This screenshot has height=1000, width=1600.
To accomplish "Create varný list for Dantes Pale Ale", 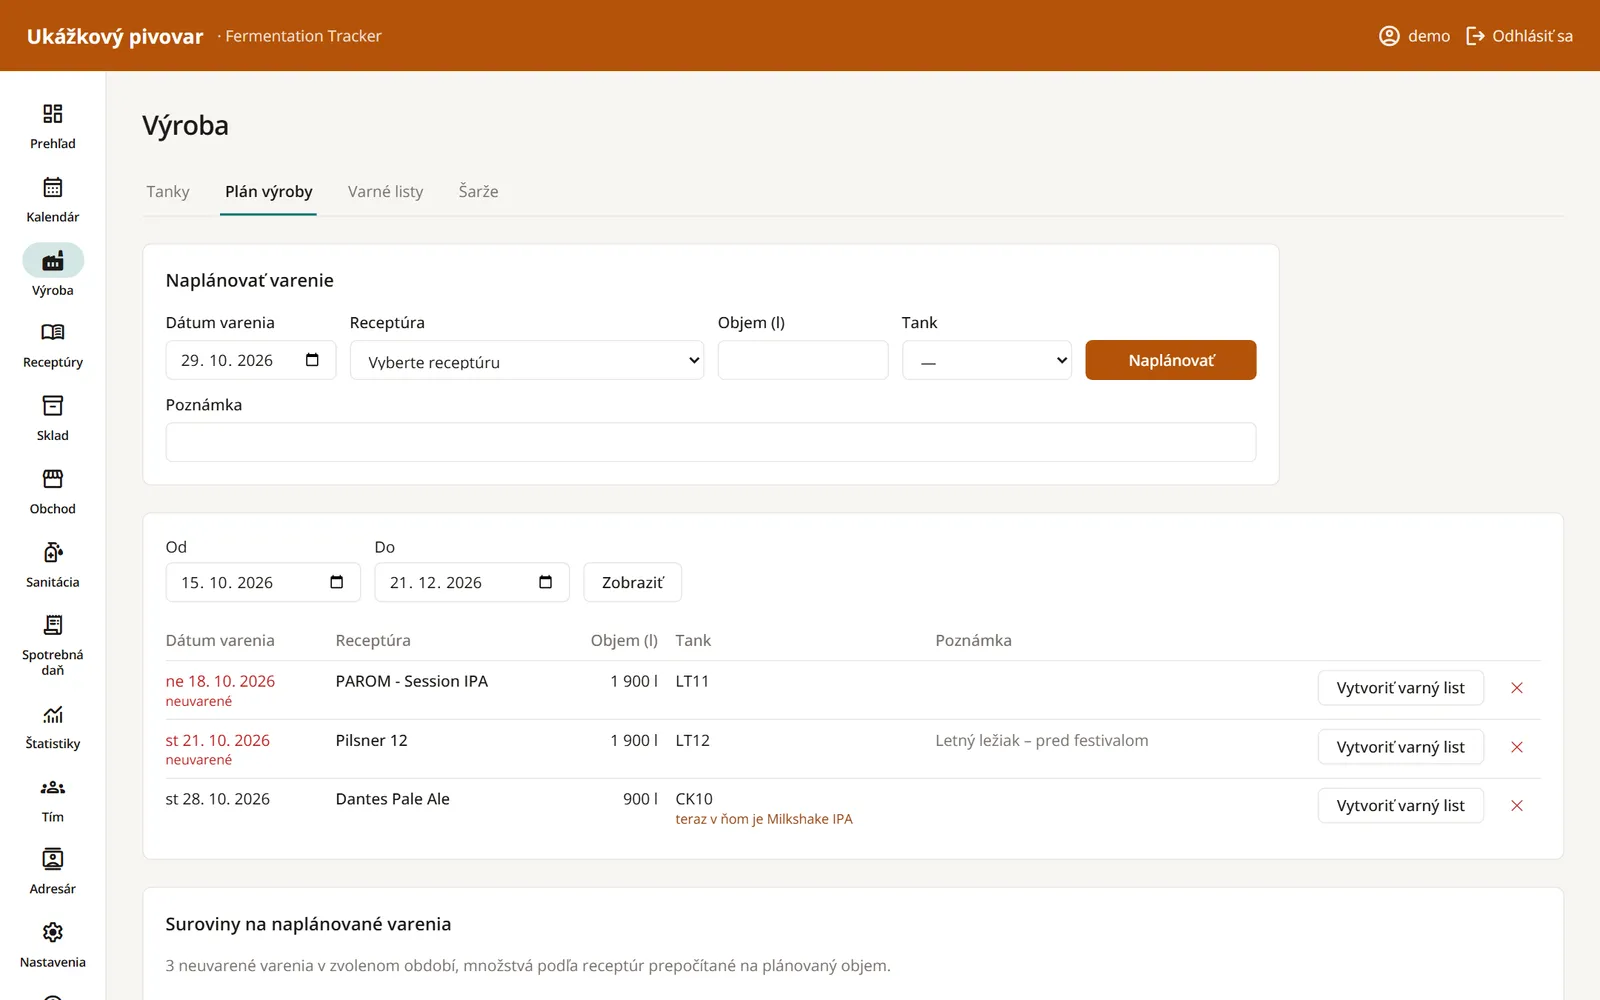I will (x=1401, y=806).
